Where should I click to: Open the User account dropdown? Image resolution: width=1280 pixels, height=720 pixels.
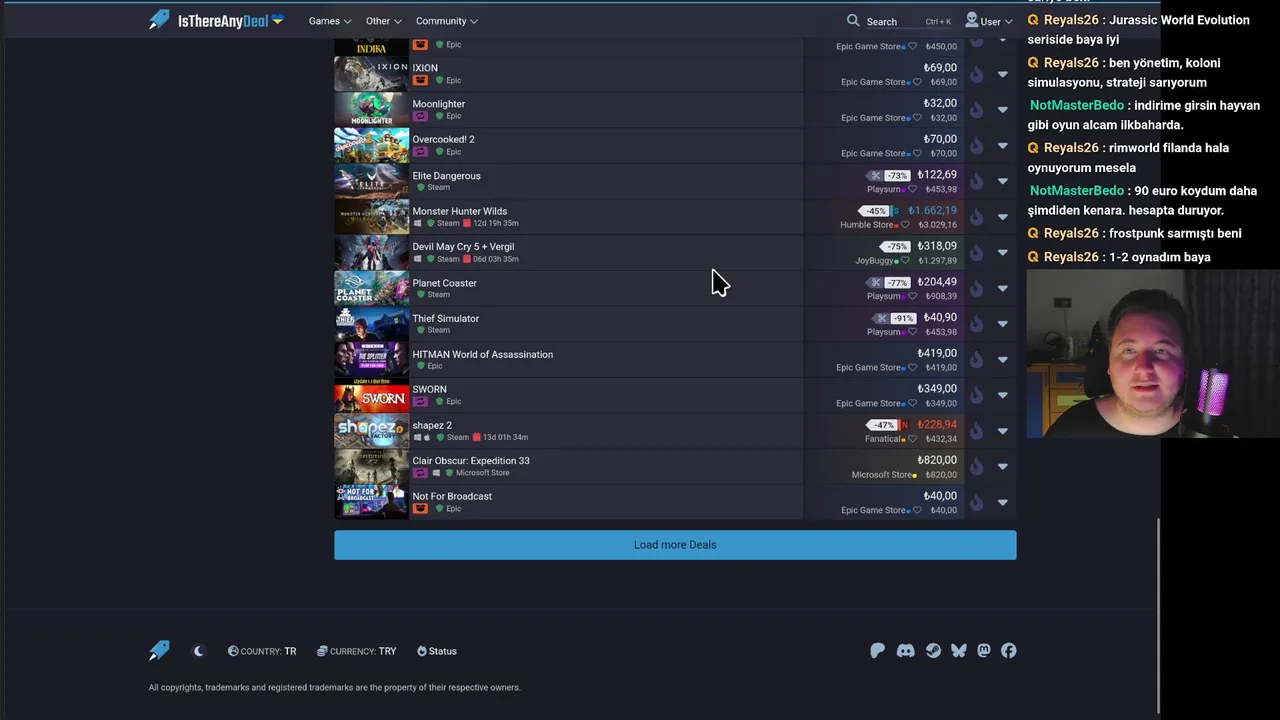click(x=989, y=21)
